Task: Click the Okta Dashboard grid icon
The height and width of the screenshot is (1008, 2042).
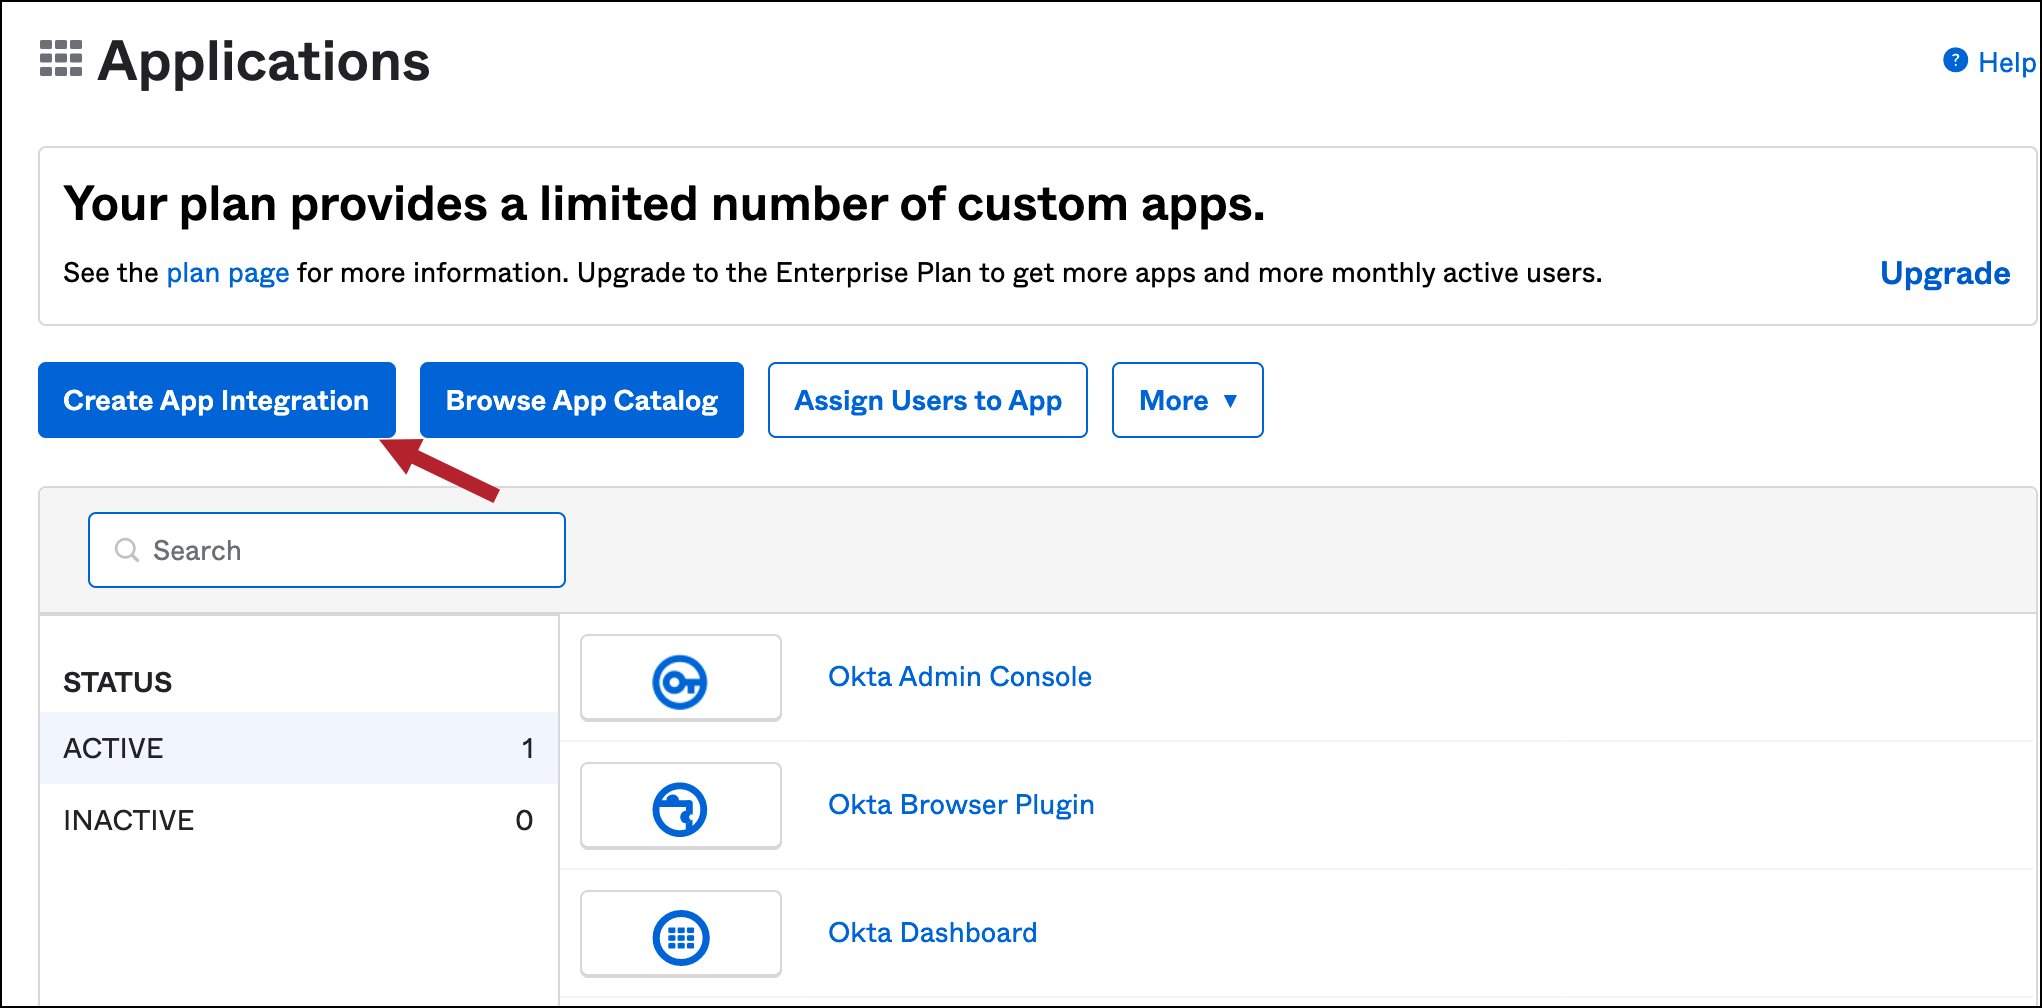Action: click(x=680, y=937)
